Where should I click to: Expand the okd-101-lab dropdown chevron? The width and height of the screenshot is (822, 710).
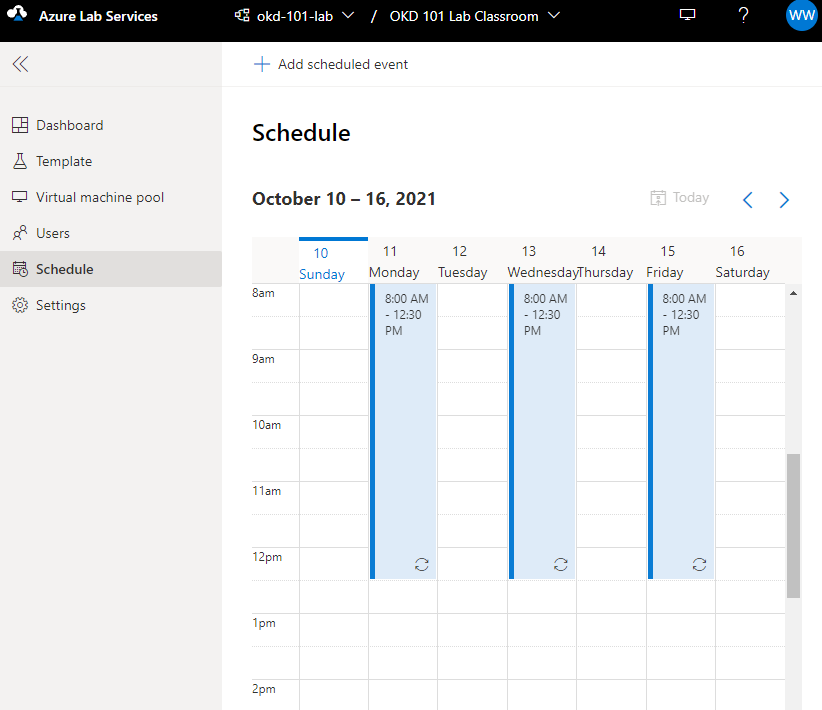(348, 16)
